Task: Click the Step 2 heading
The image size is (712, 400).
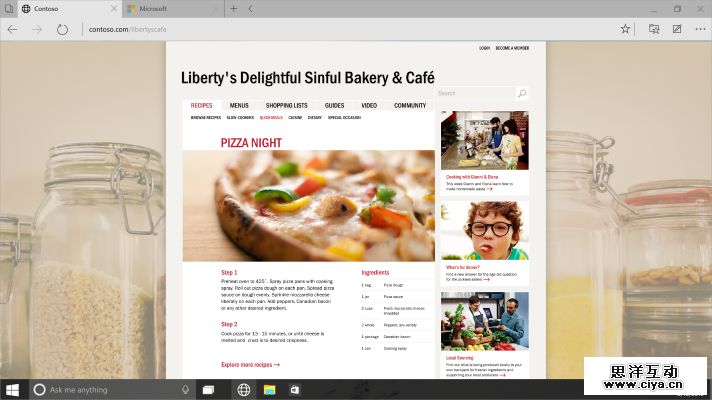Action: 229,324
